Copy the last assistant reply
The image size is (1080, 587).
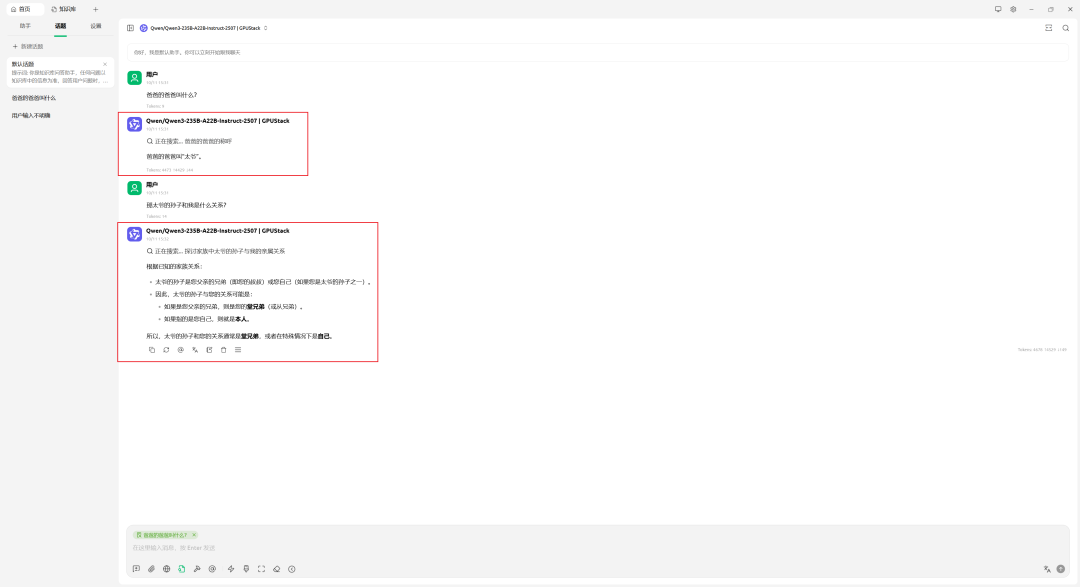pos(152,350)
